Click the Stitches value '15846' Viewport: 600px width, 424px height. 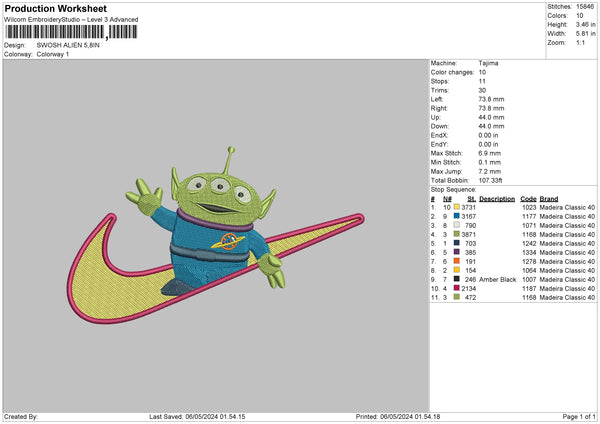pos(585,7)
